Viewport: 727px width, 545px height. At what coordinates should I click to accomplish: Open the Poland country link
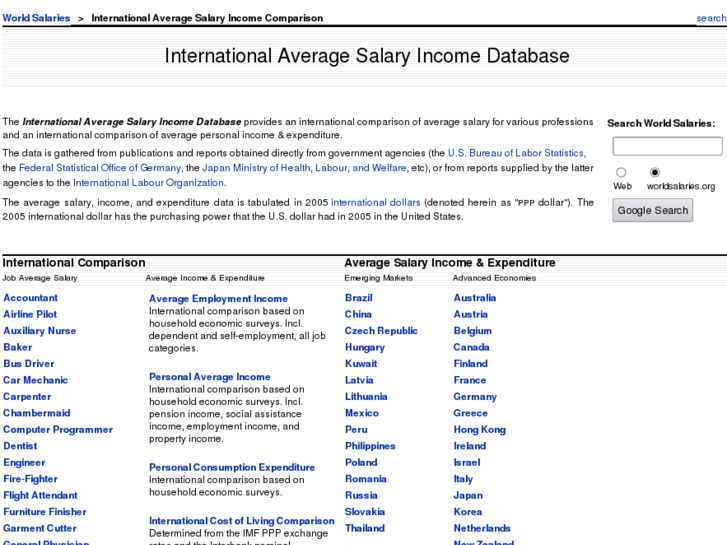pyautogui.click(x=361, y=463)
